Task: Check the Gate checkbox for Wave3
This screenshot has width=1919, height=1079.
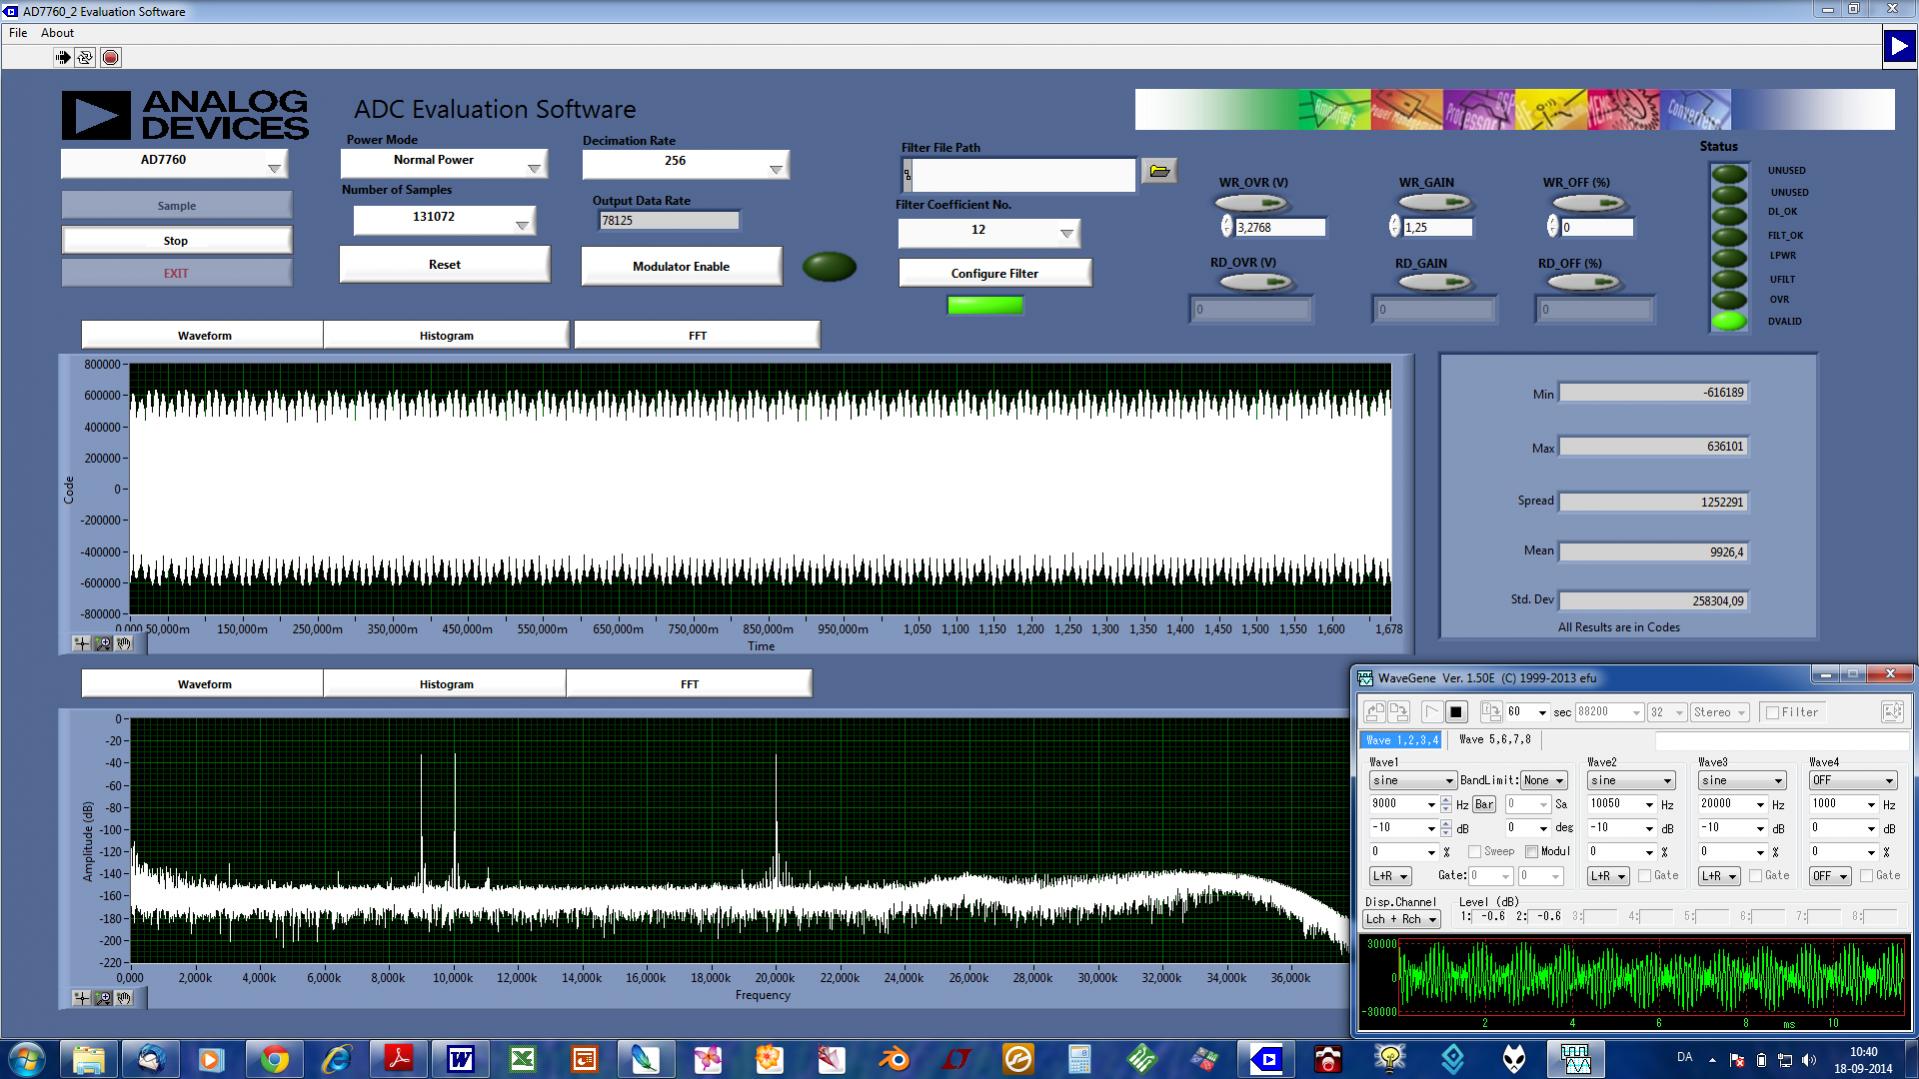Action: 1755,876
